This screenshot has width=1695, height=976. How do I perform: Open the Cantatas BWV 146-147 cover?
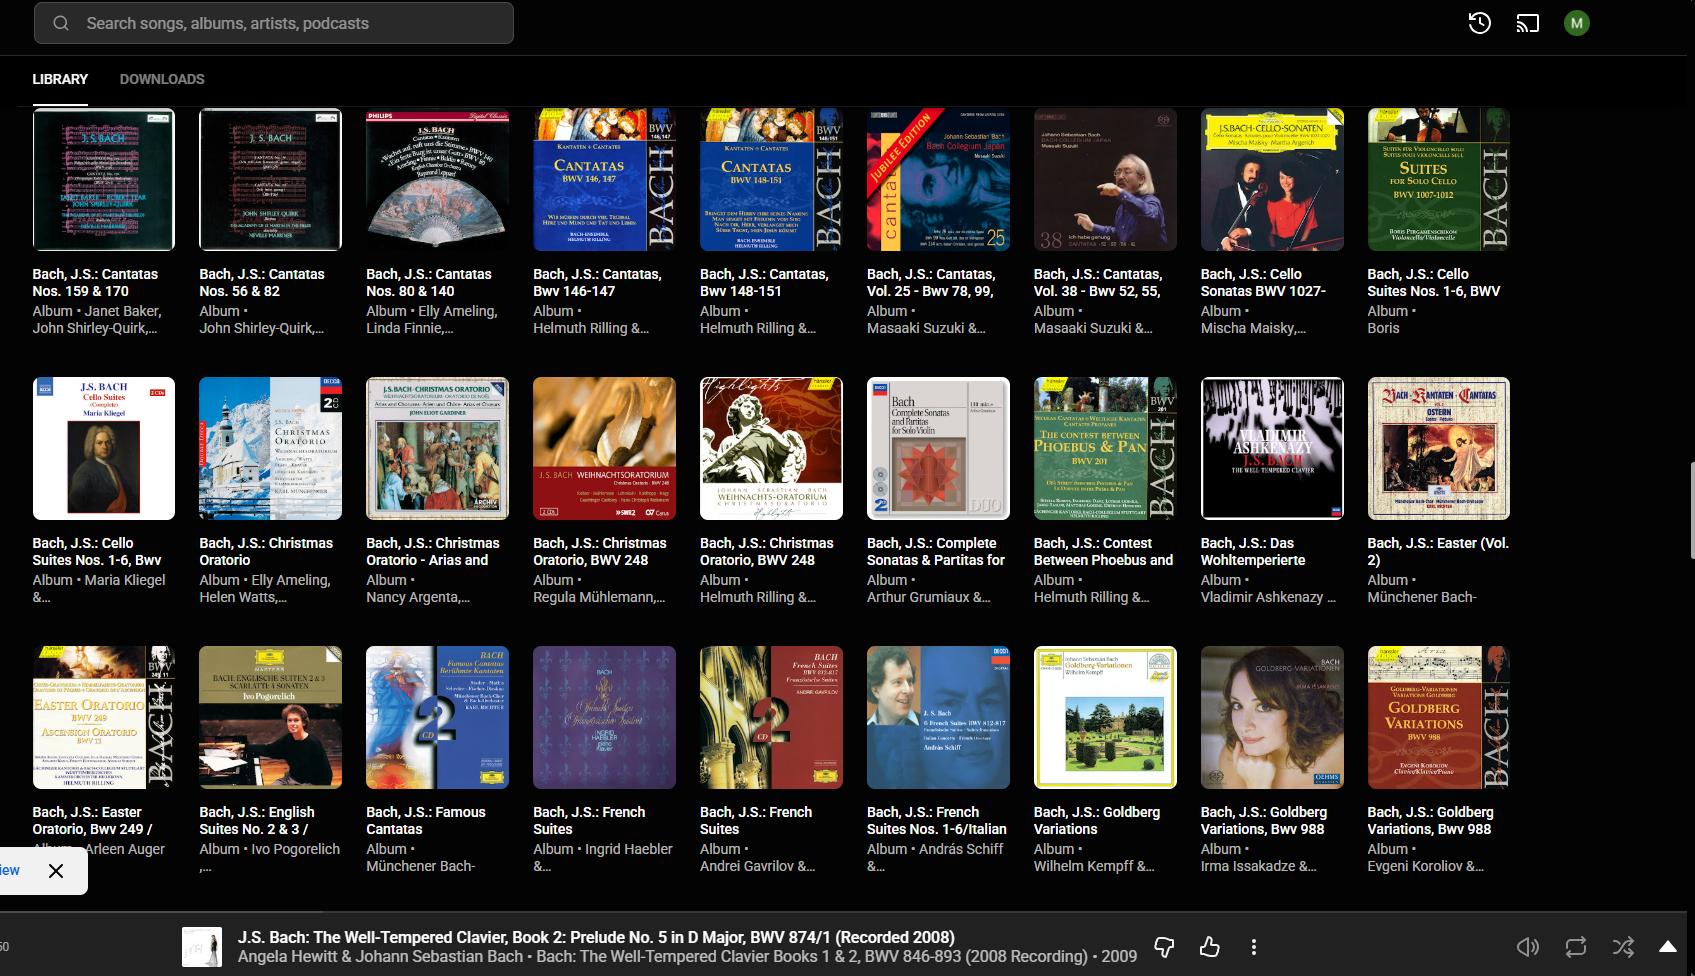click(x=604, y=179)
